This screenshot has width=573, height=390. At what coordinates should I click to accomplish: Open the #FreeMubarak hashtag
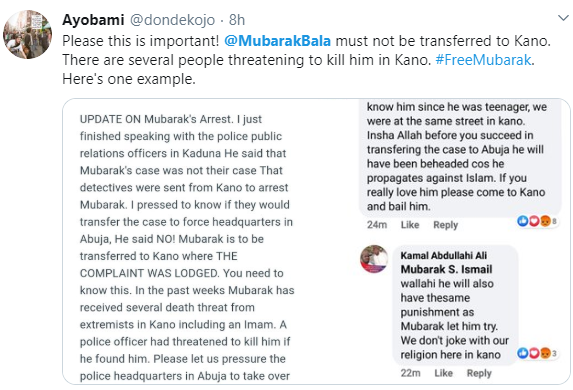click(x=483, y=60)
